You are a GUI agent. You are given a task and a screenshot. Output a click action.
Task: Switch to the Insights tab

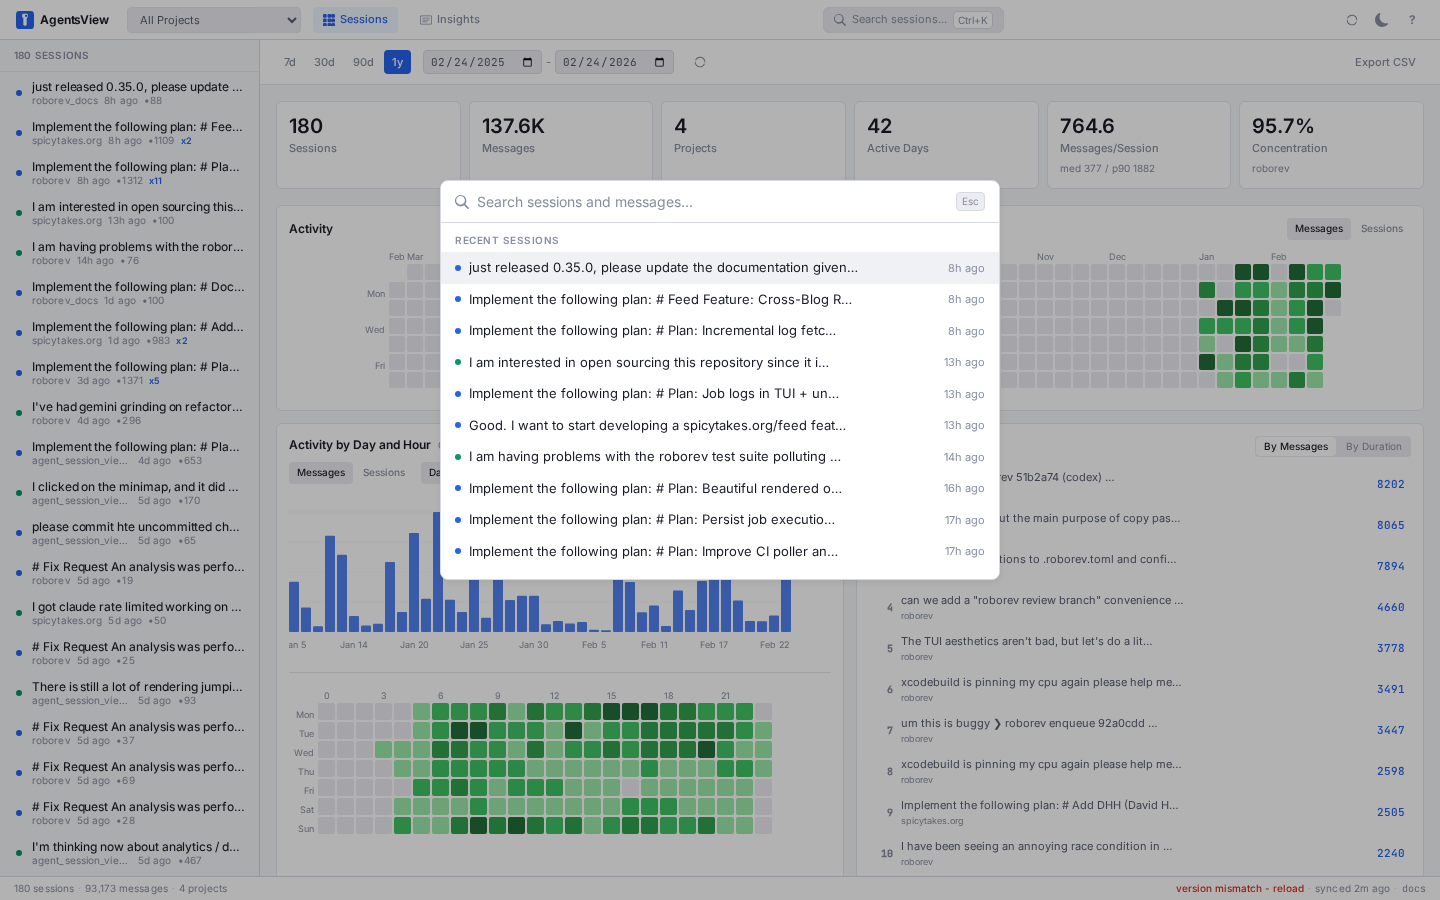pyautogui.click(x=450, y=20)
